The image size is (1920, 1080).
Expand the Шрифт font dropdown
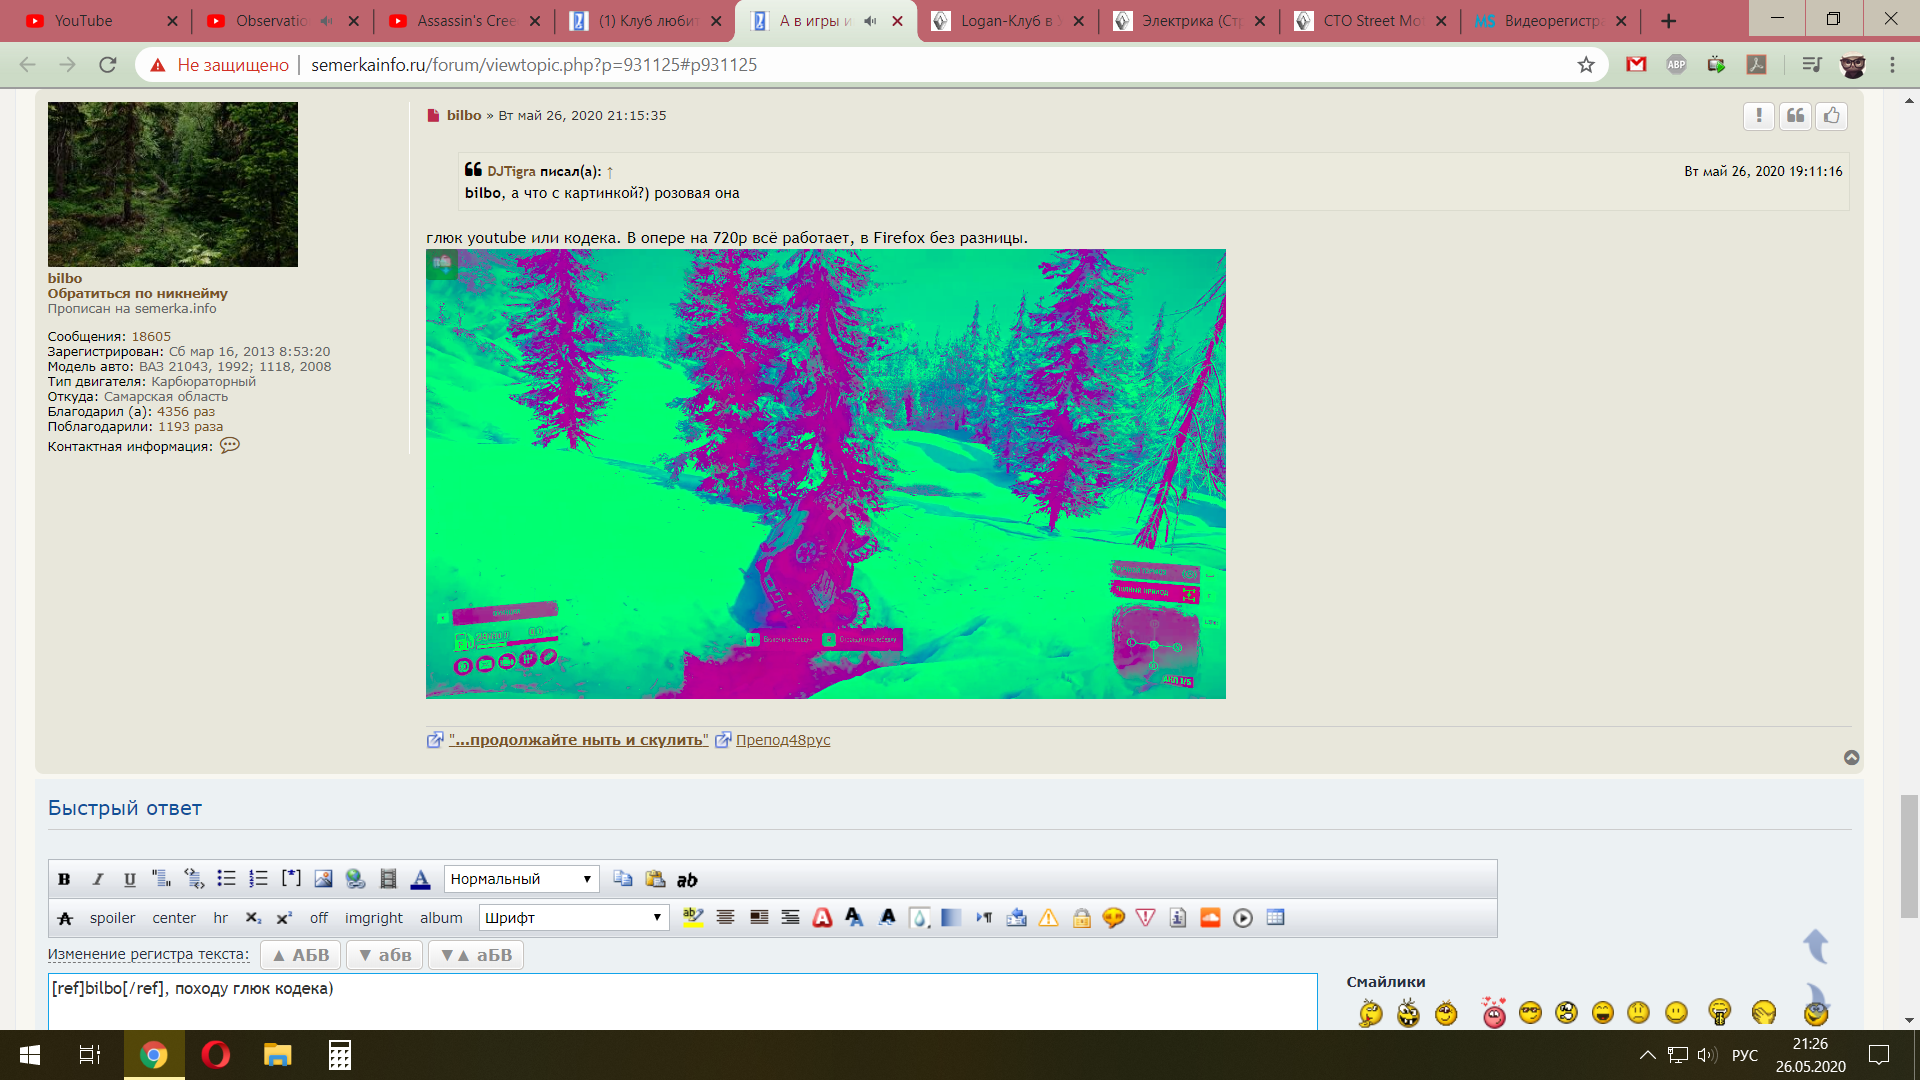pos(573,918)
